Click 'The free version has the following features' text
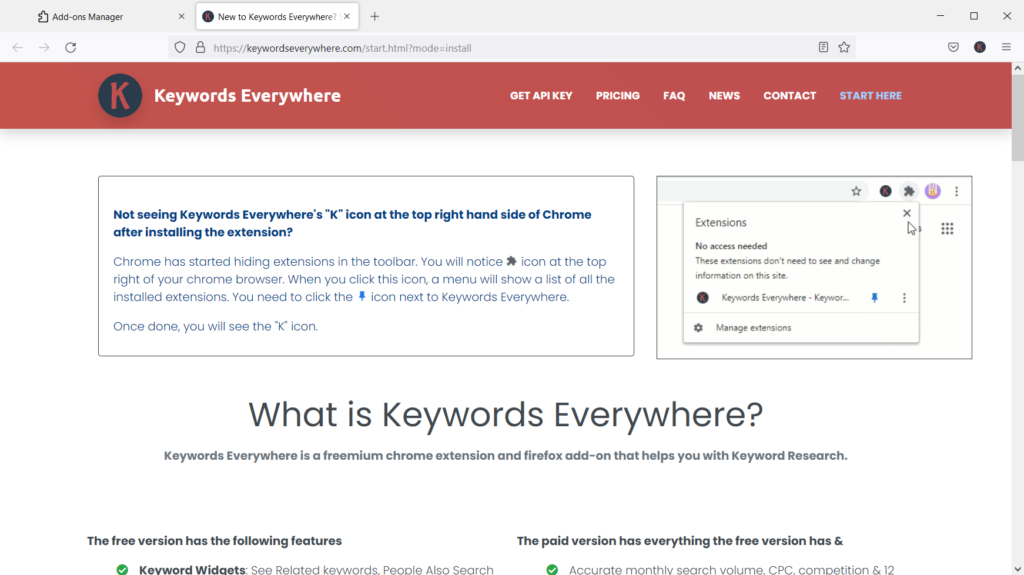The image size is (1024, 575). click(x=214, y=541)
